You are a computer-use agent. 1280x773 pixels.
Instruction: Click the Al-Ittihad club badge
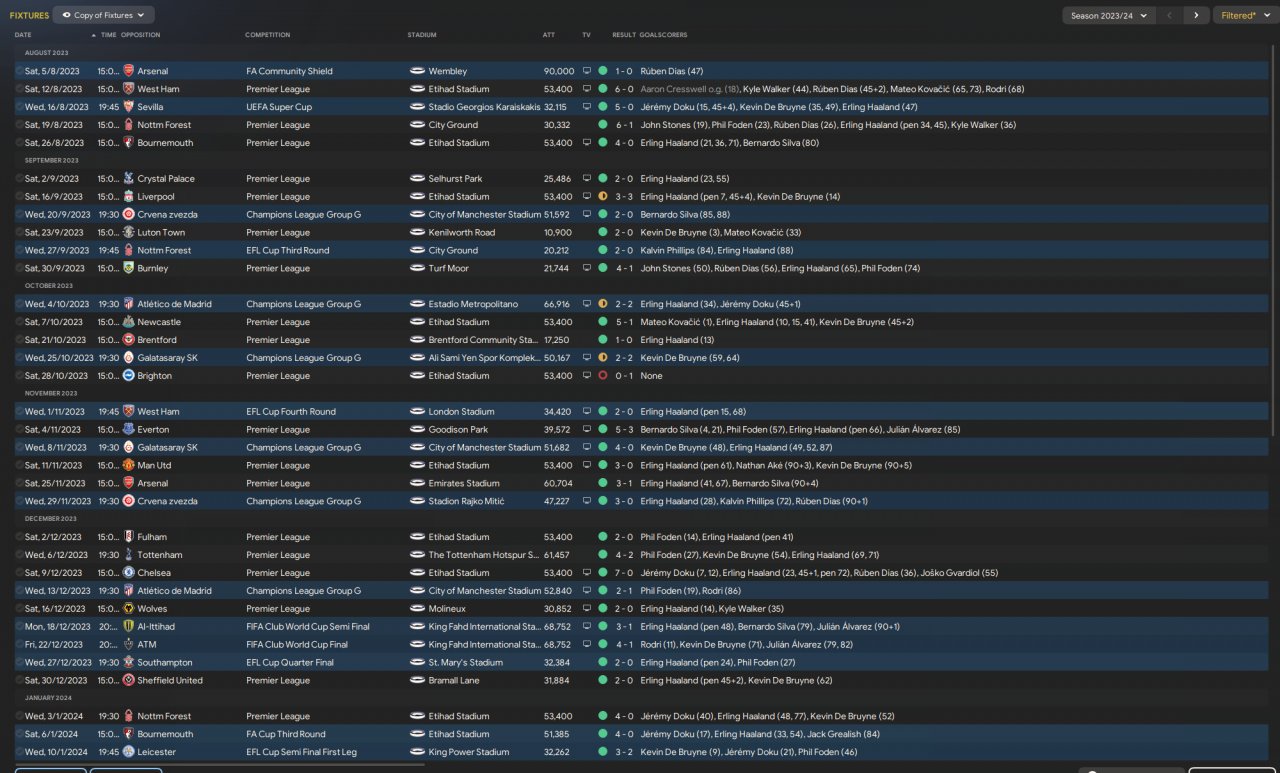point(128,627)
